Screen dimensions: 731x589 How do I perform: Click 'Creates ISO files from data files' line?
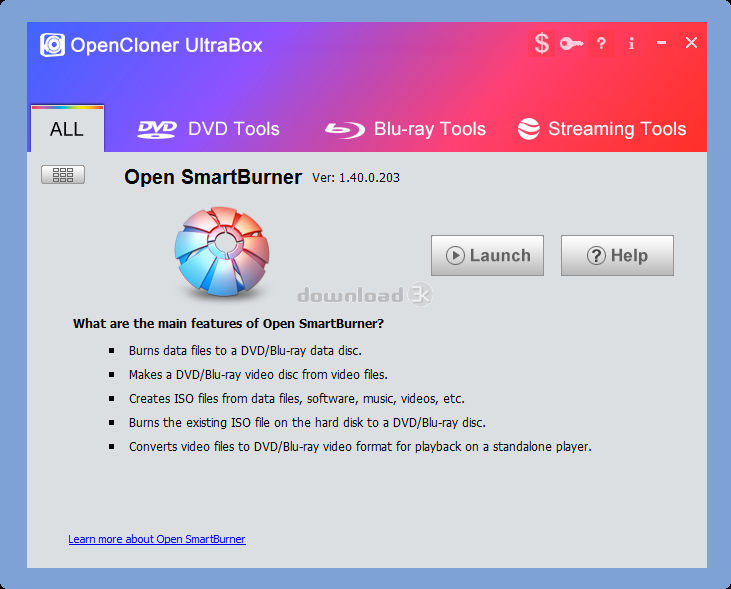coord(297,399)
